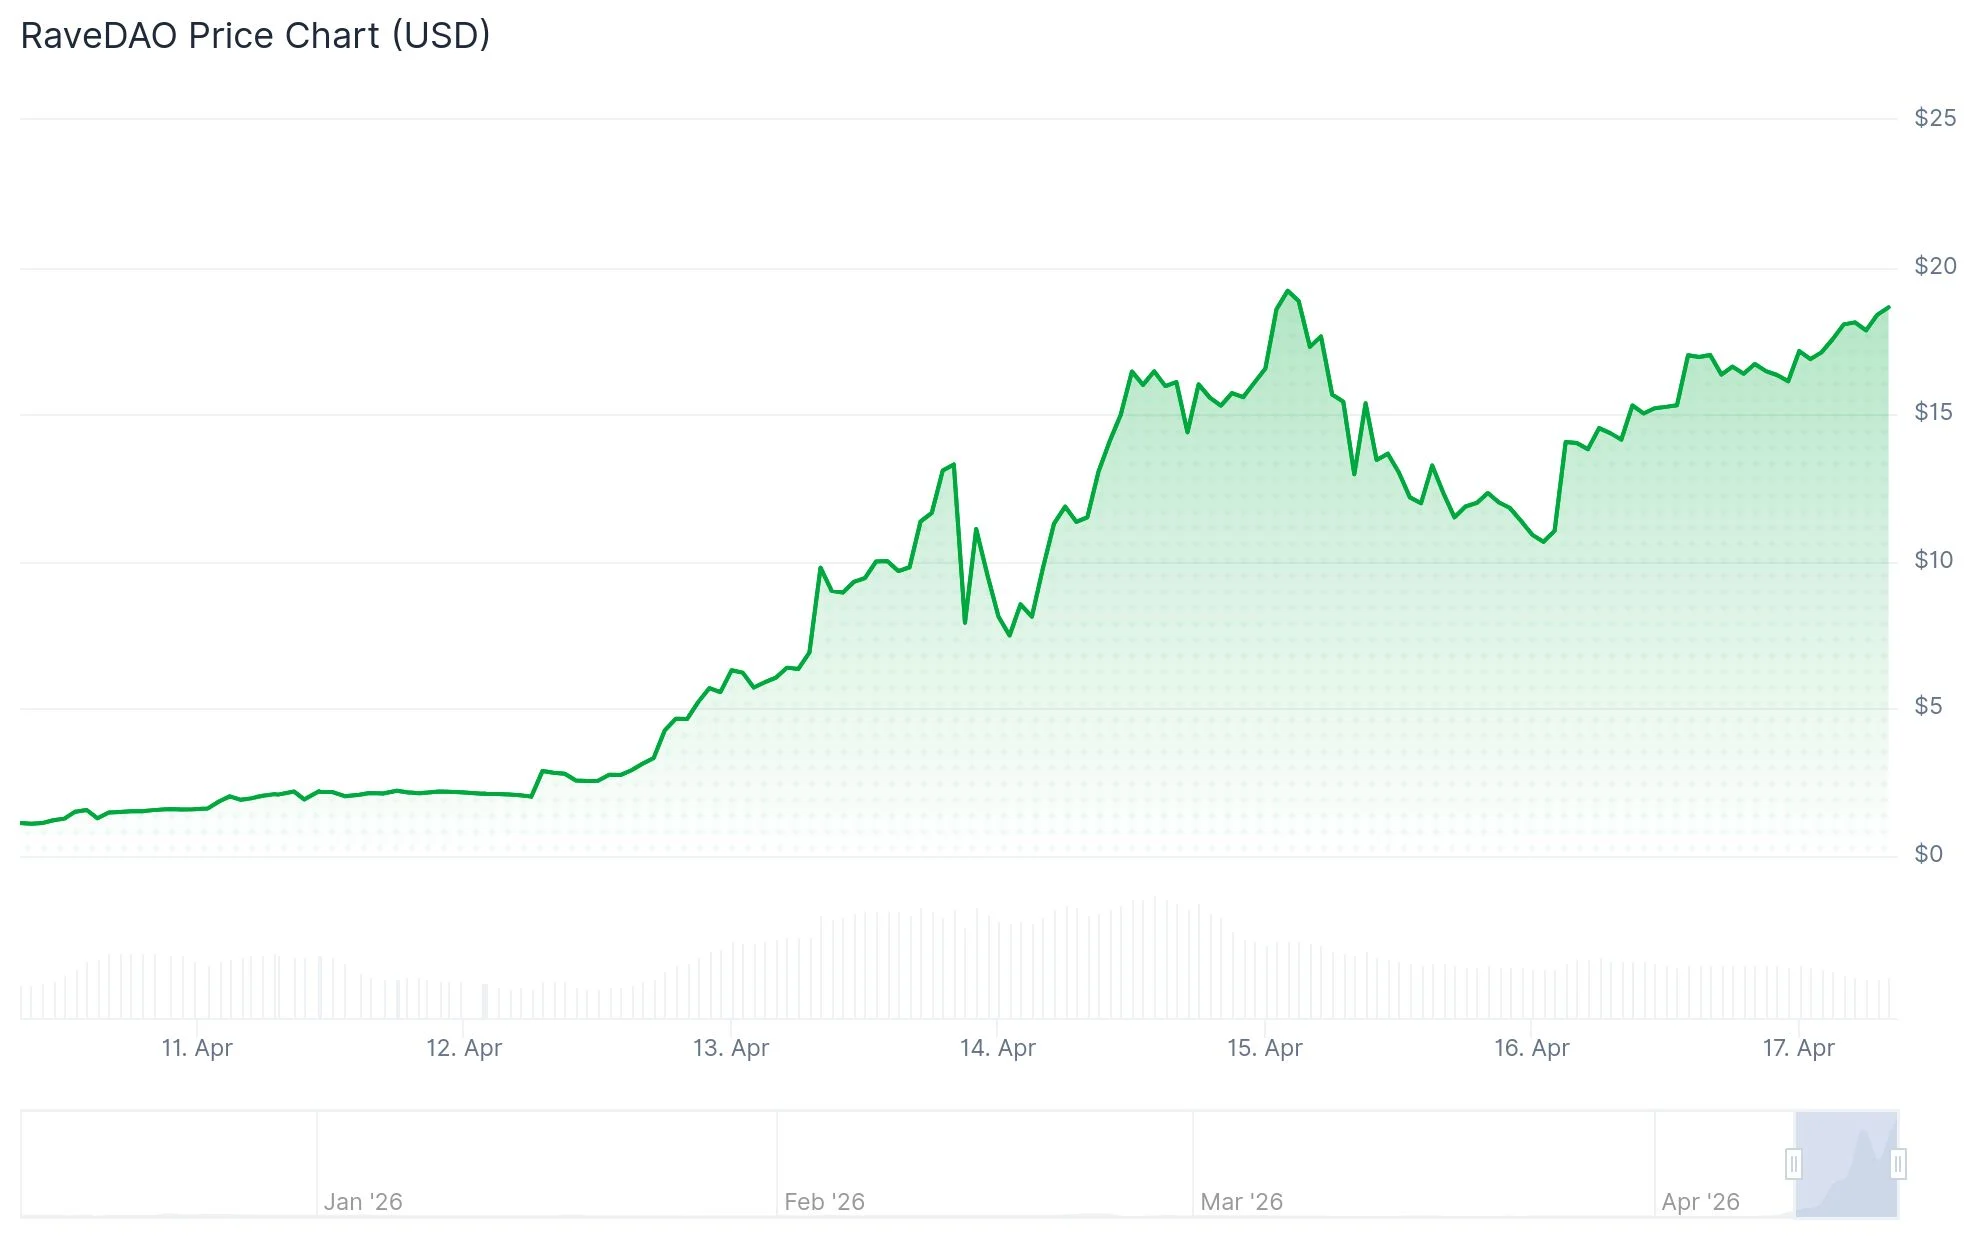Click the $10 price axis label

[x=1934, y=560]
